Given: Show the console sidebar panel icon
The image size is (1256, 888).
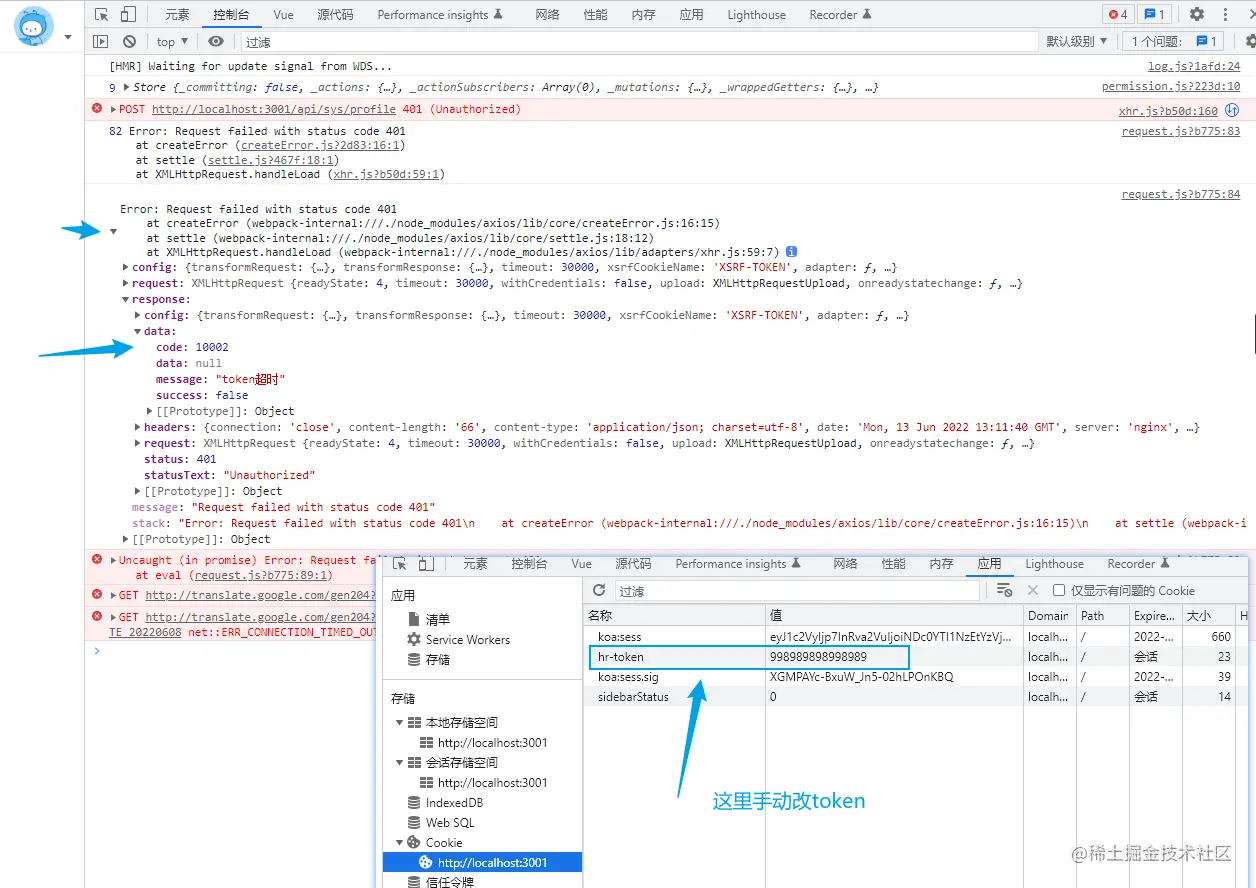Looking at the screenshot, I should 100,41.
